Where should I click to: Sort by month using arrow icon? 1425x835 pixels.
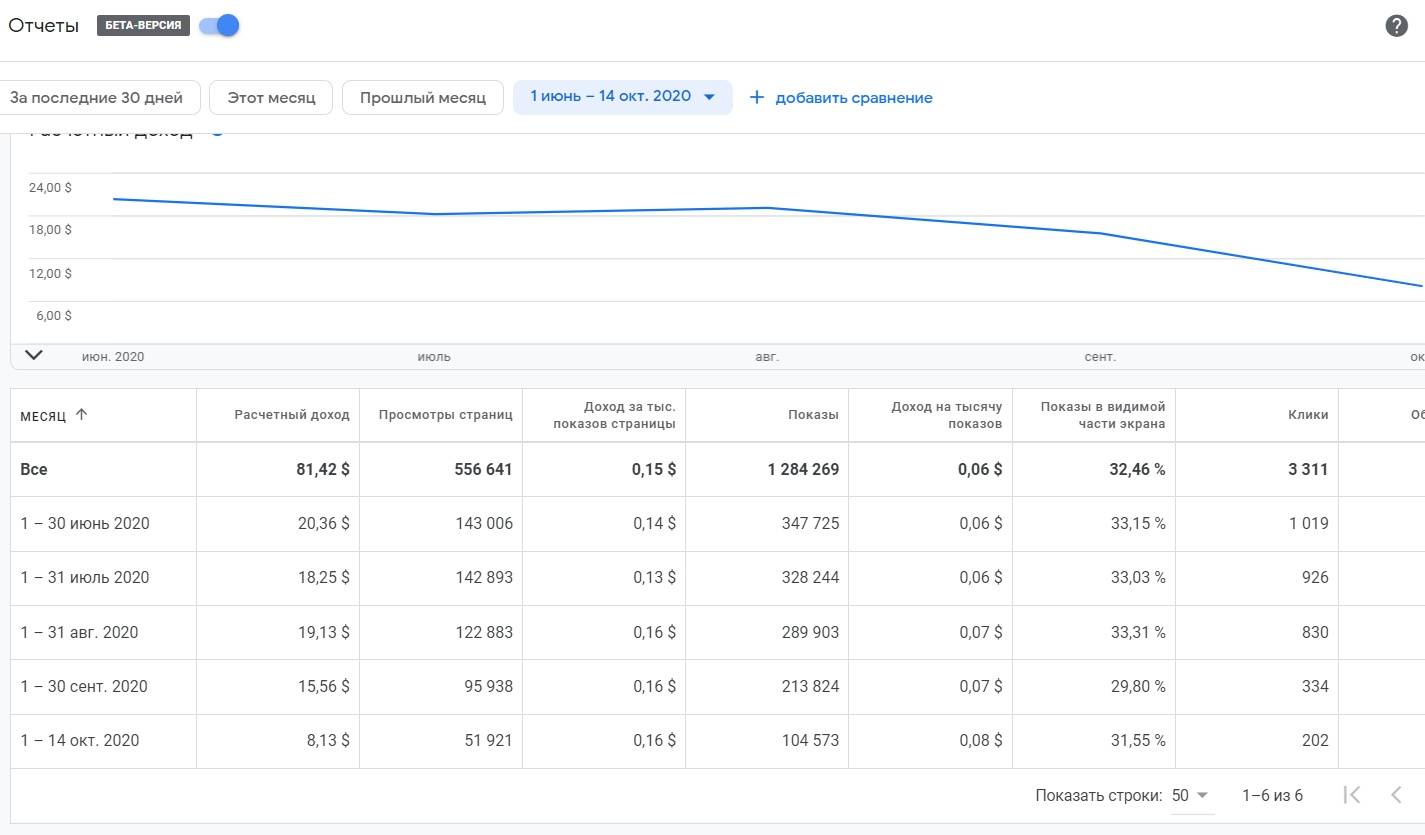coord(81,415)
